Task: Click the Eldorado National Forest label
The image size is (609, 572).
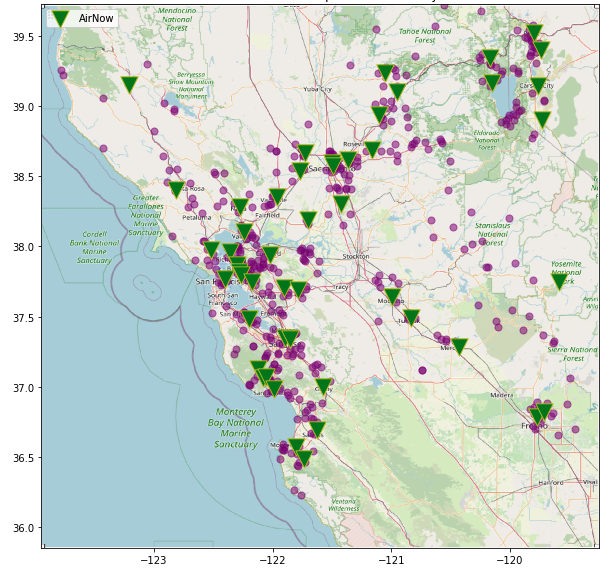Action: (487, 140)
